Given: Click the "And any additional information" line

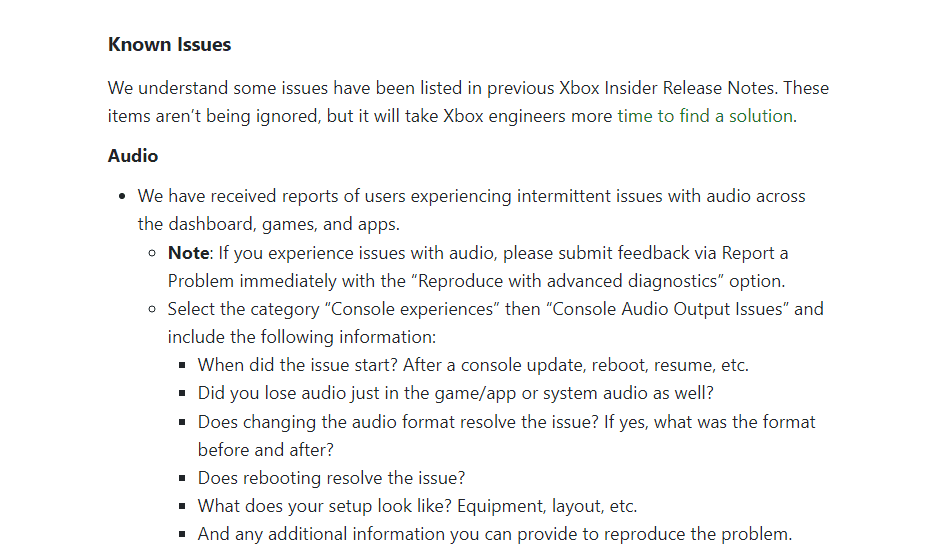Looking at the screenshot, I should click(x=495, y=533).
